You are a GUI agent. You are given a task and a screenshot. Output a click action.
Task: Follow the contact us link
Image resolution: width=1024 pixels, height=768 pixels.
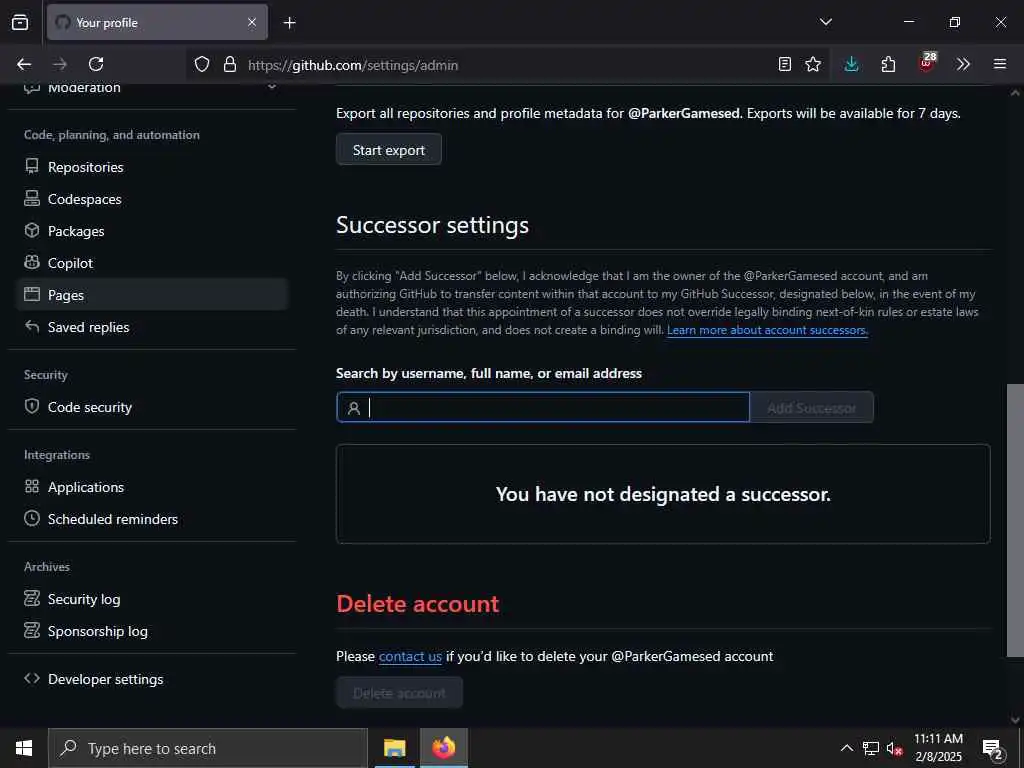410,656
